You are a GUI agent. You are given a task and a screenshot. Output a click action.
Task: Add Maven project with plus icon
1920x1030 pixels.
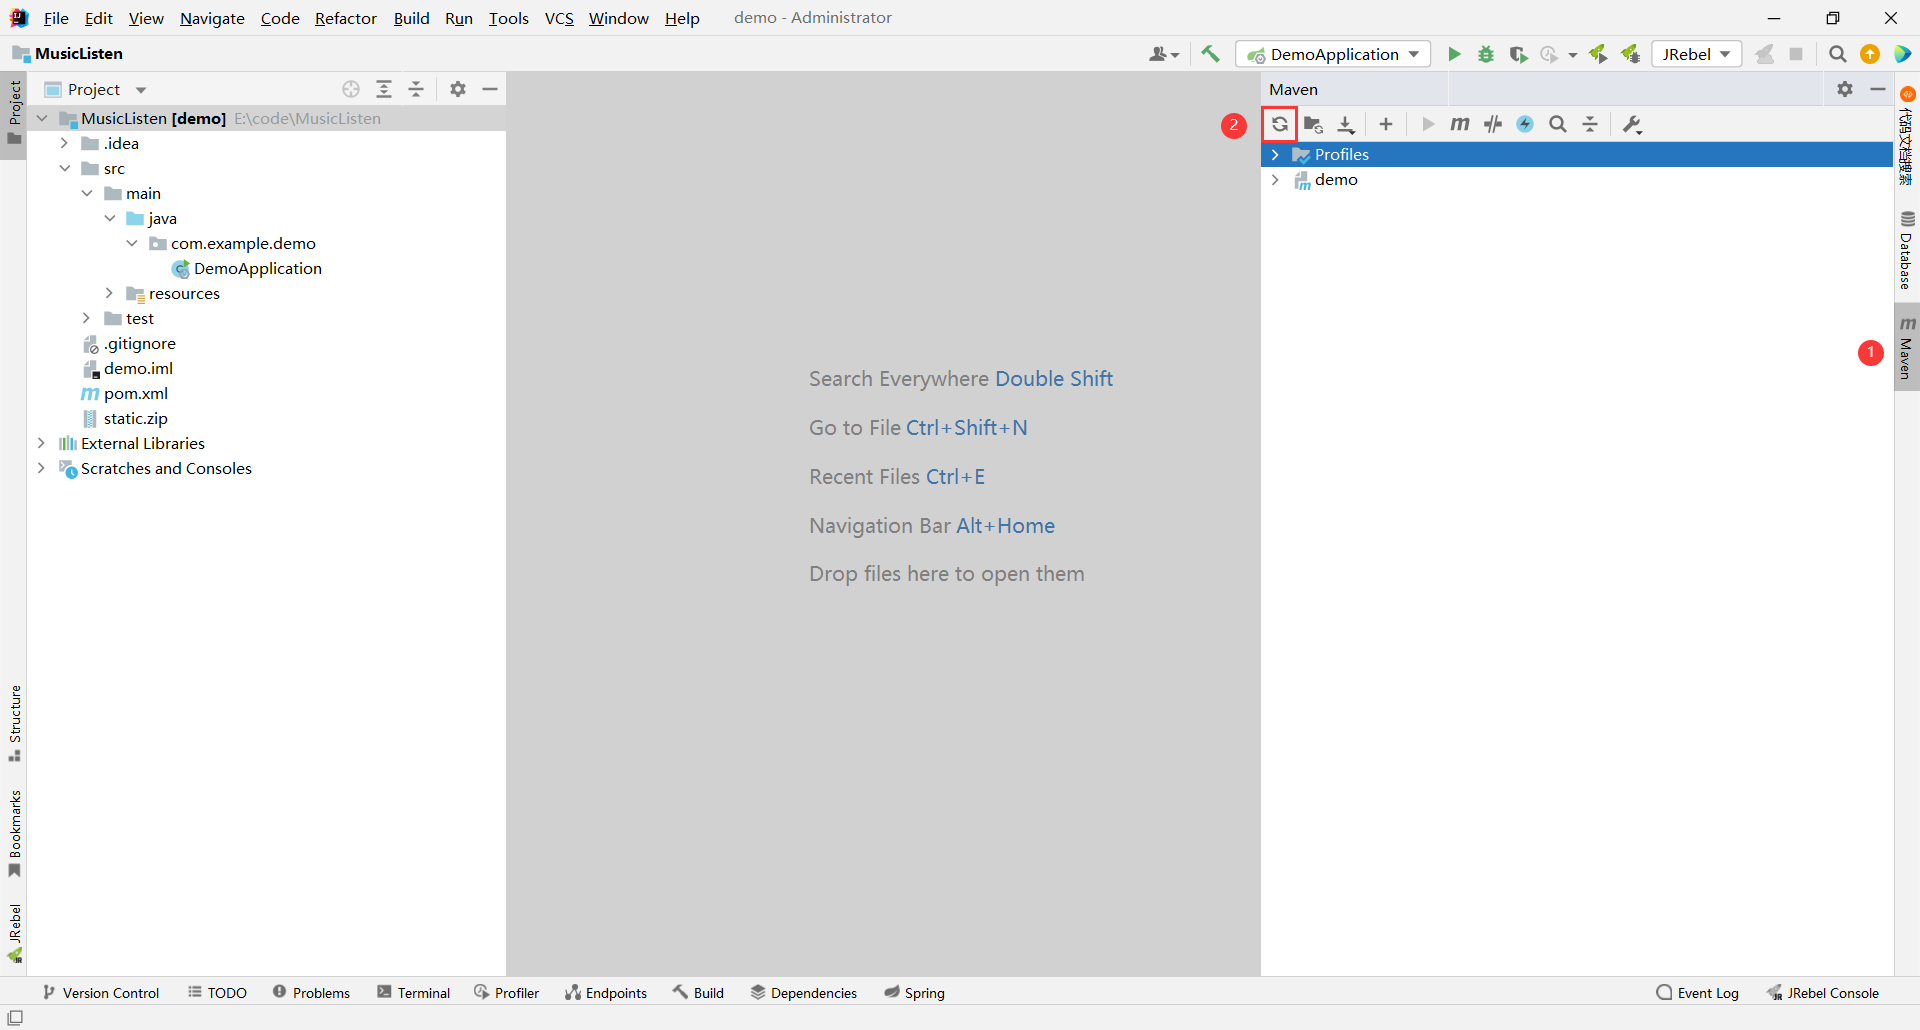coord(1386,124)
